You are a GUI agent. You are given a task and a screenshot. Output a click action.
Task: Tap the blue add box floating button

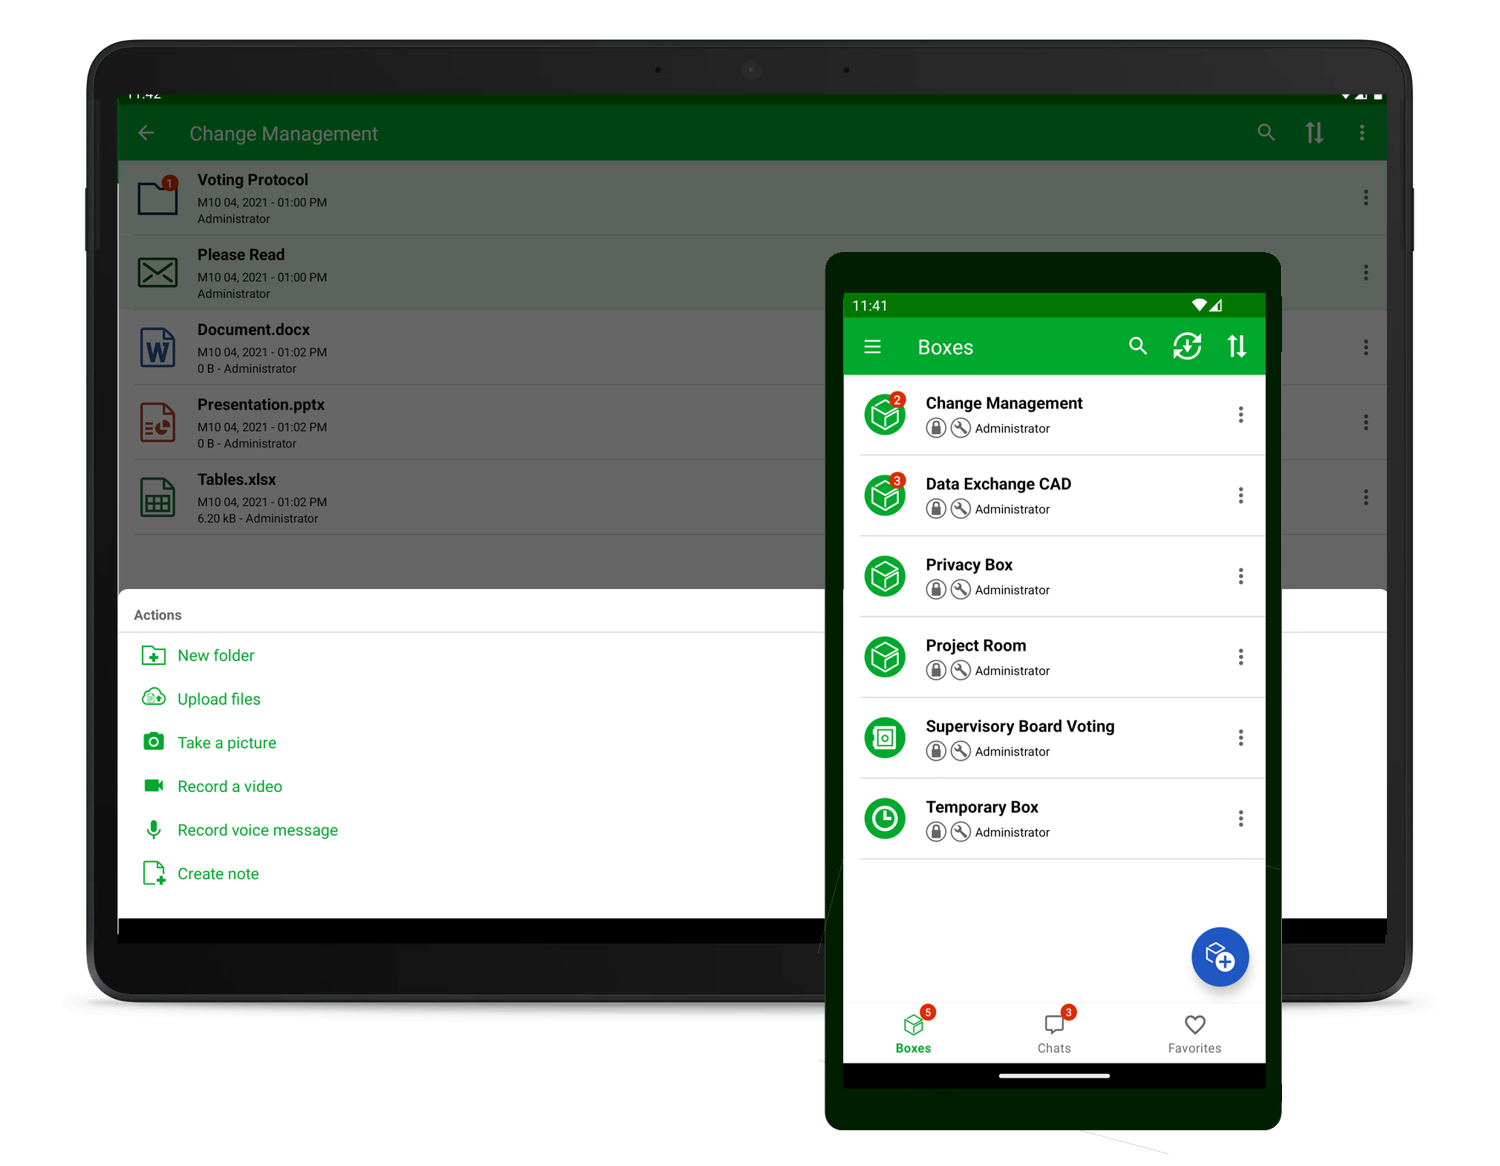1220,957
